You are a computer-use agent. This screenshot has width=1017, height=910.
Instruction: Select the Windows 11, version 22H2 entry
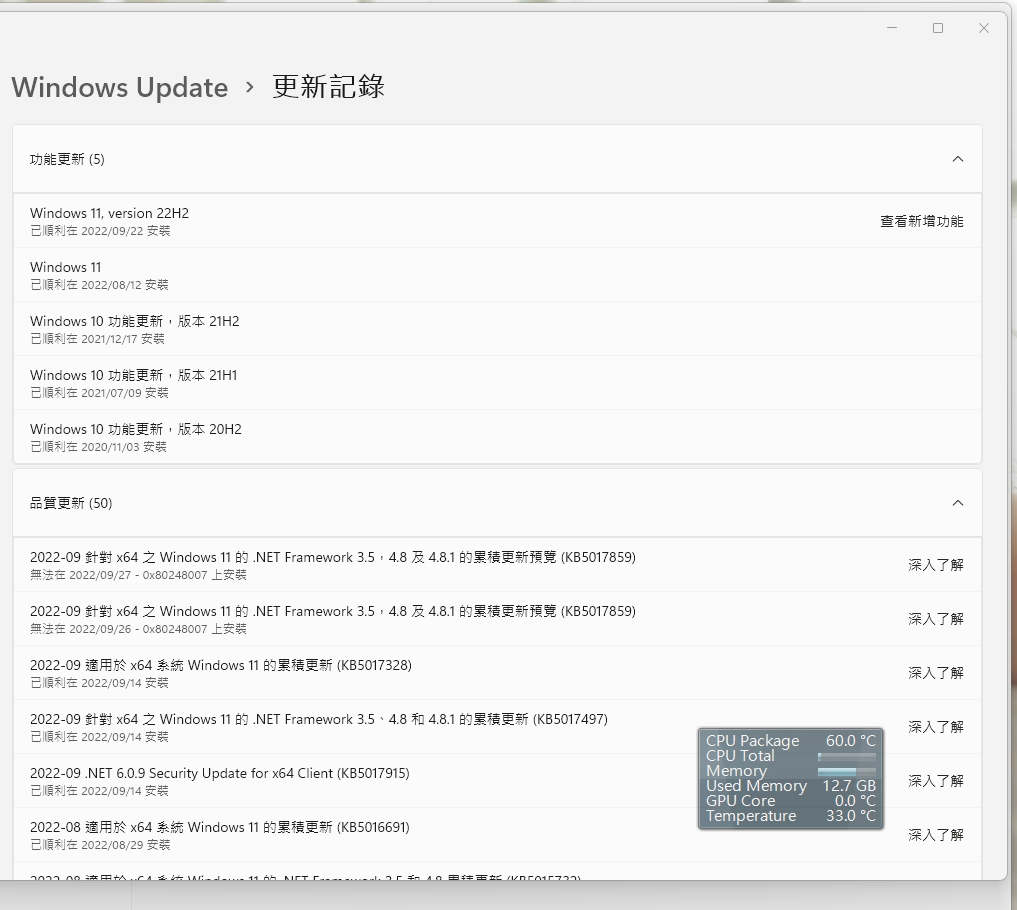click(x=497, y=221)
